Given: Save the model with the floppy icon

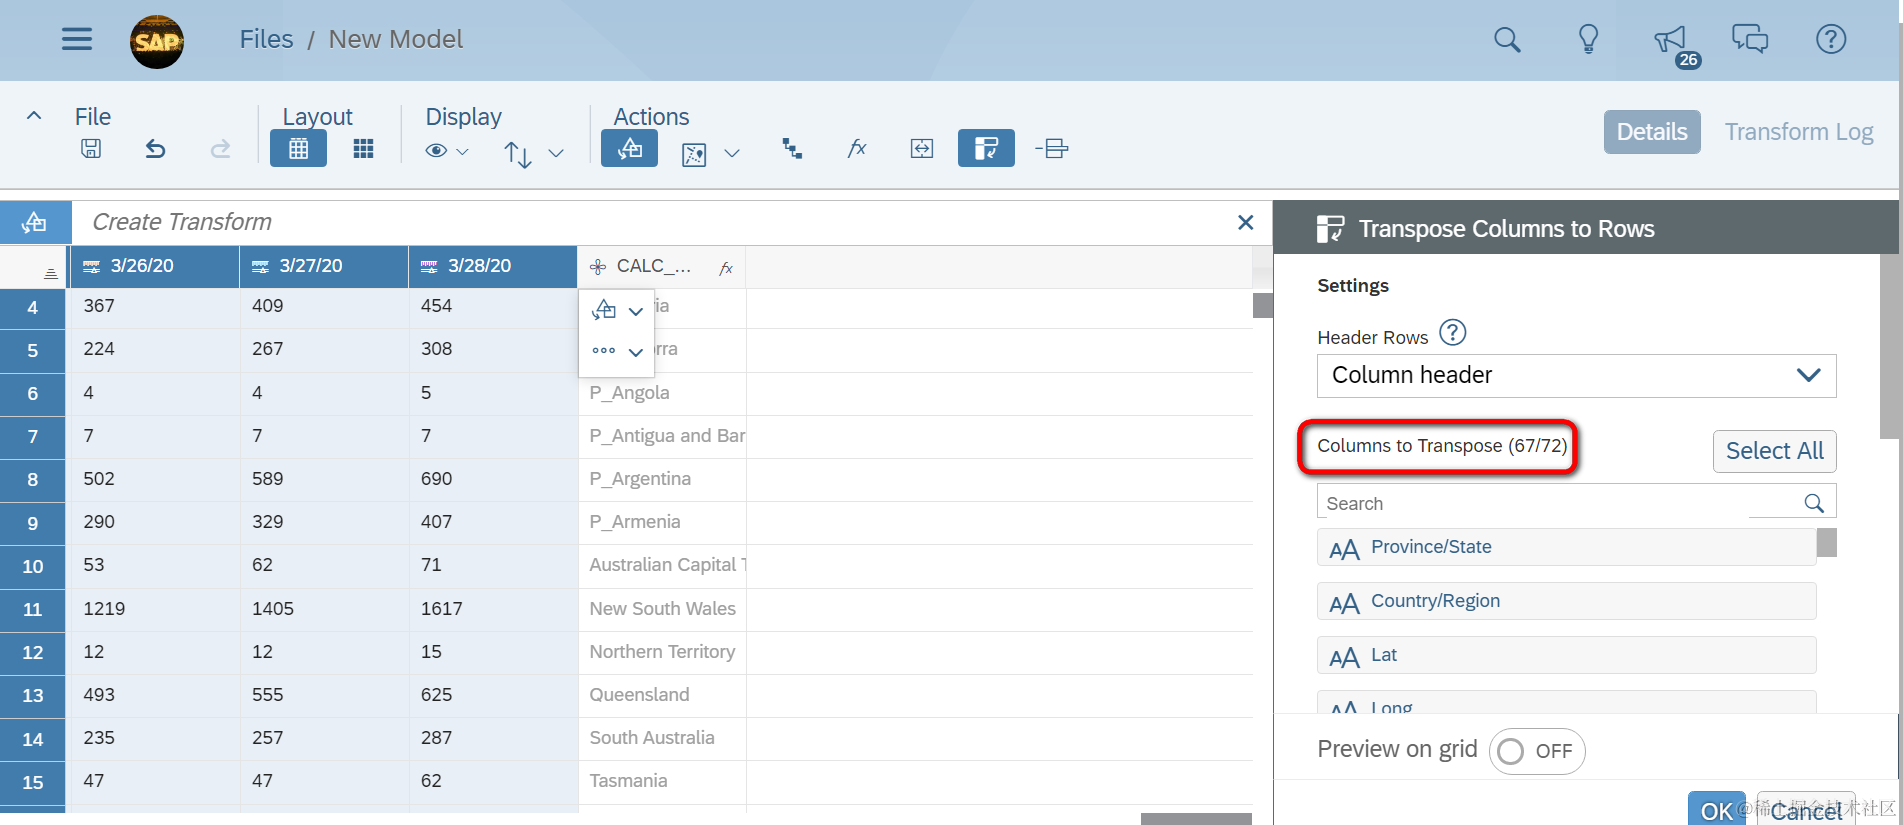Looking at the screenshot, I should click(x=91, y=149).
